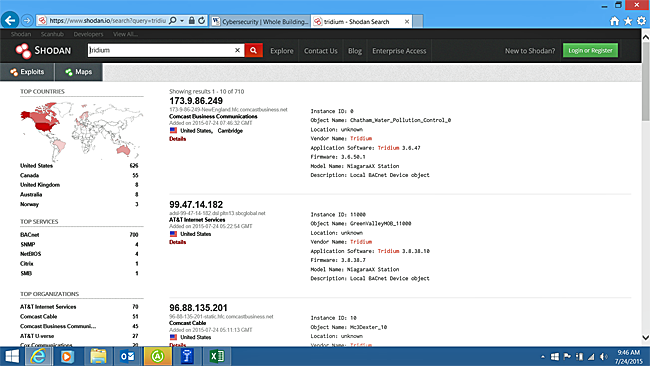
Task: Click the Shodan logo
Action: coord(43,51)
